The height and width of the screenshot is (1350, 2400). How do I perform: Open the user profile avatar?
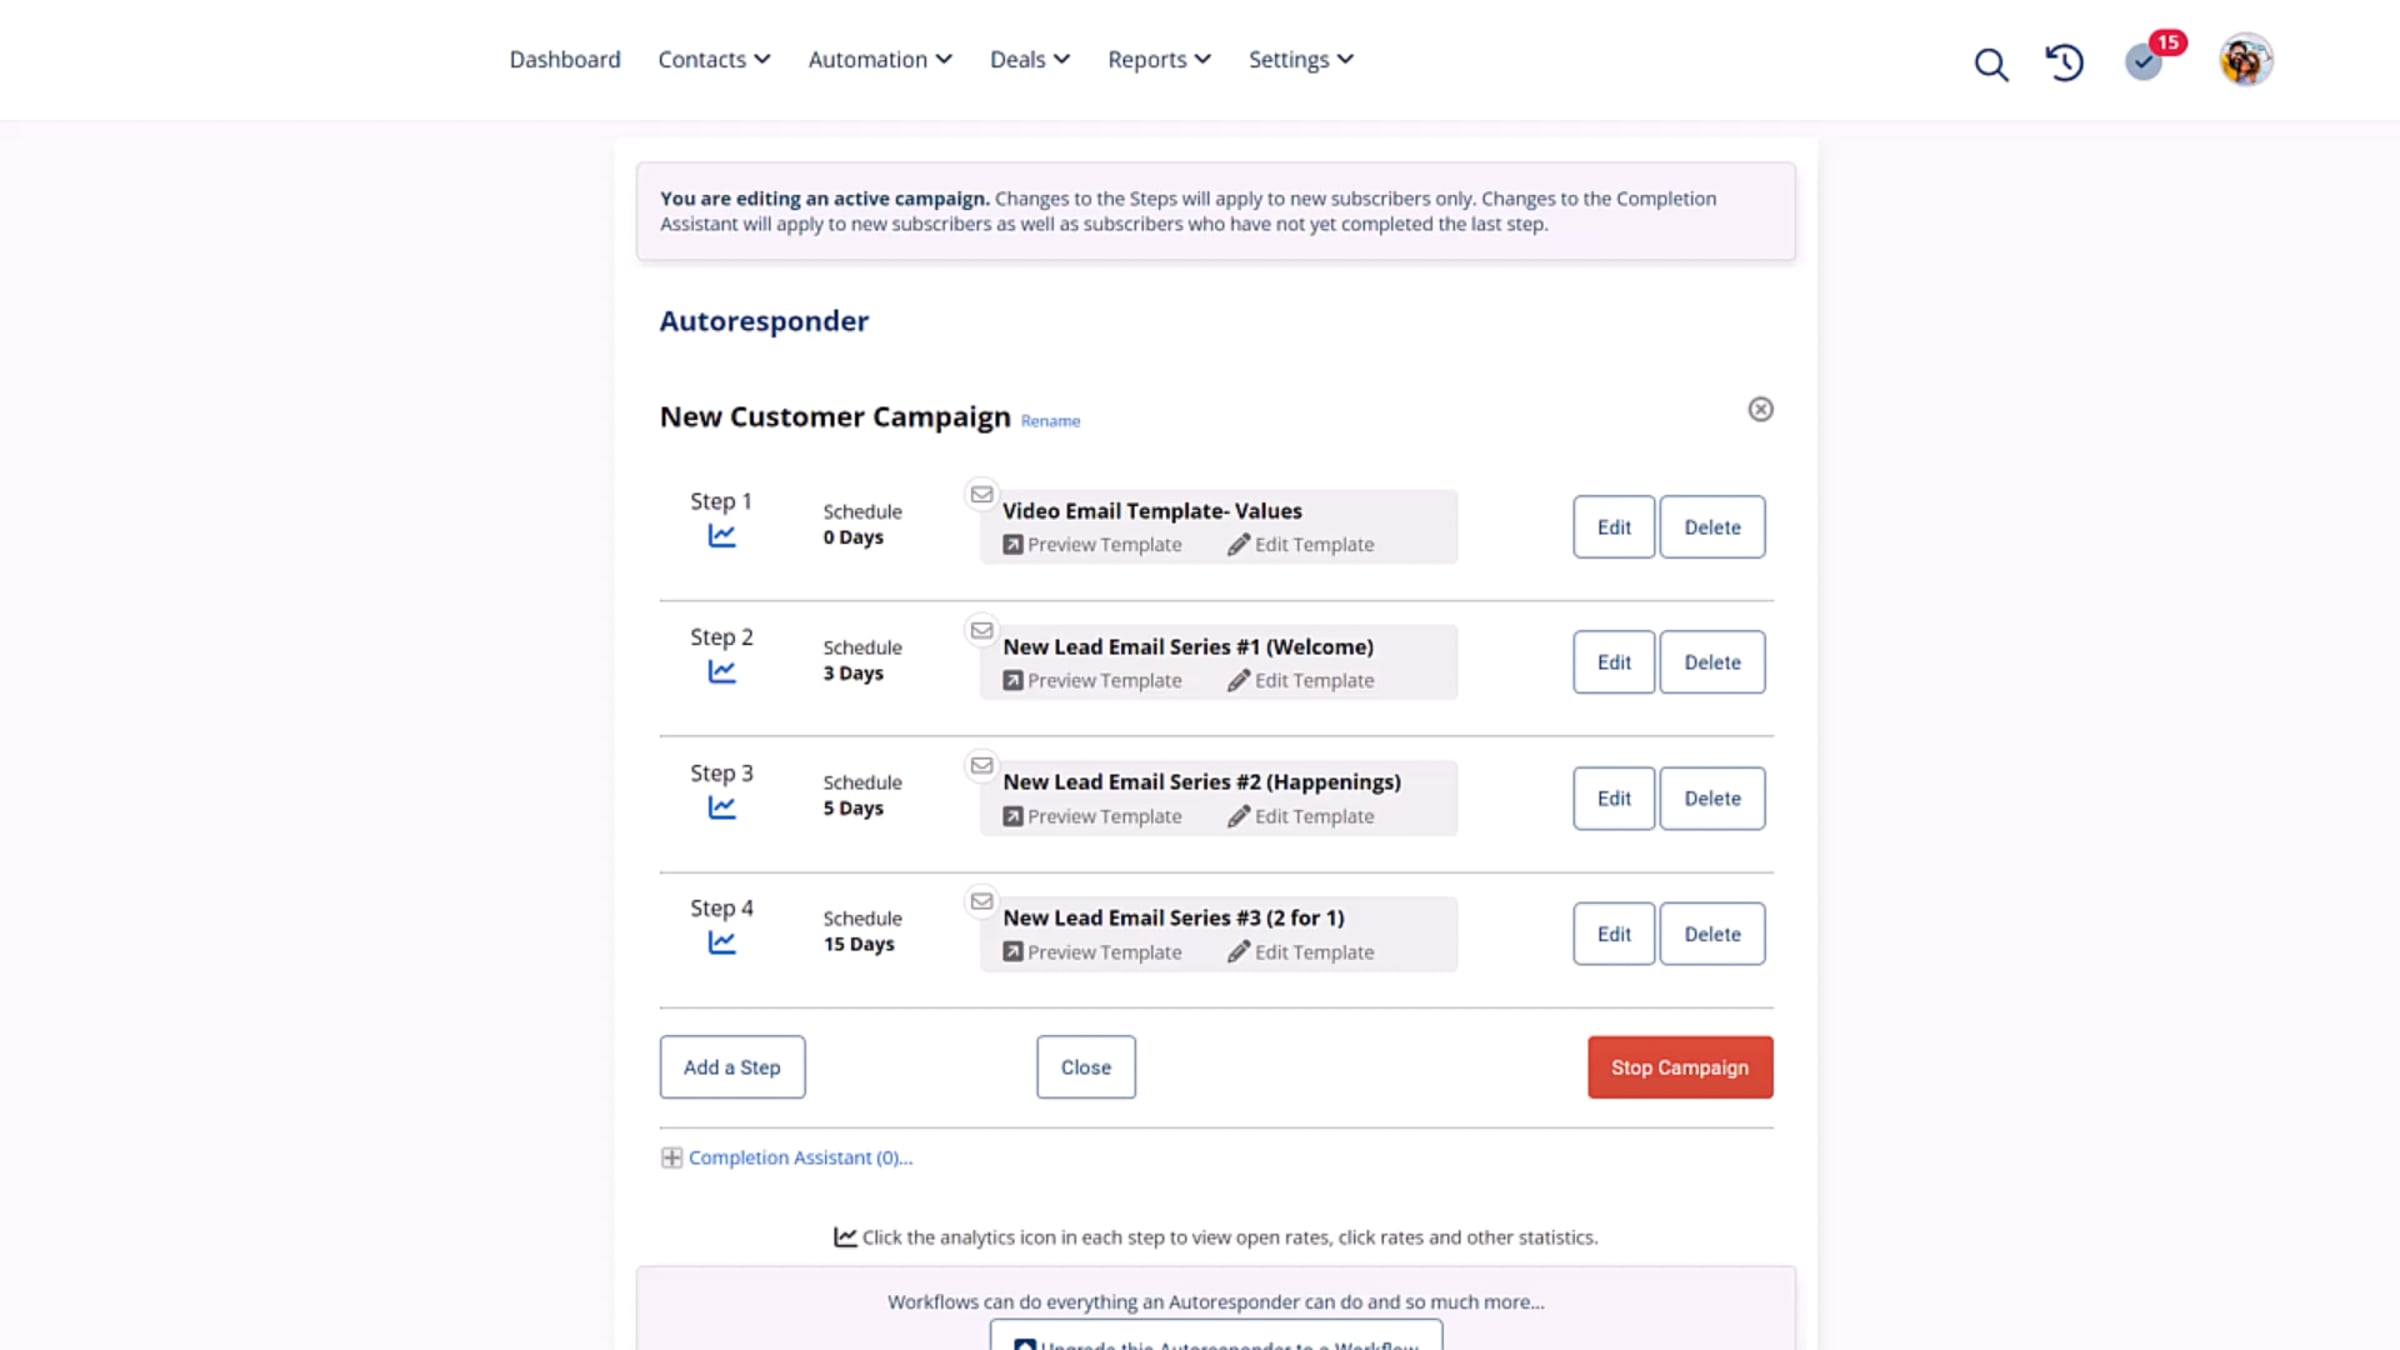(x=2246, y=60)
